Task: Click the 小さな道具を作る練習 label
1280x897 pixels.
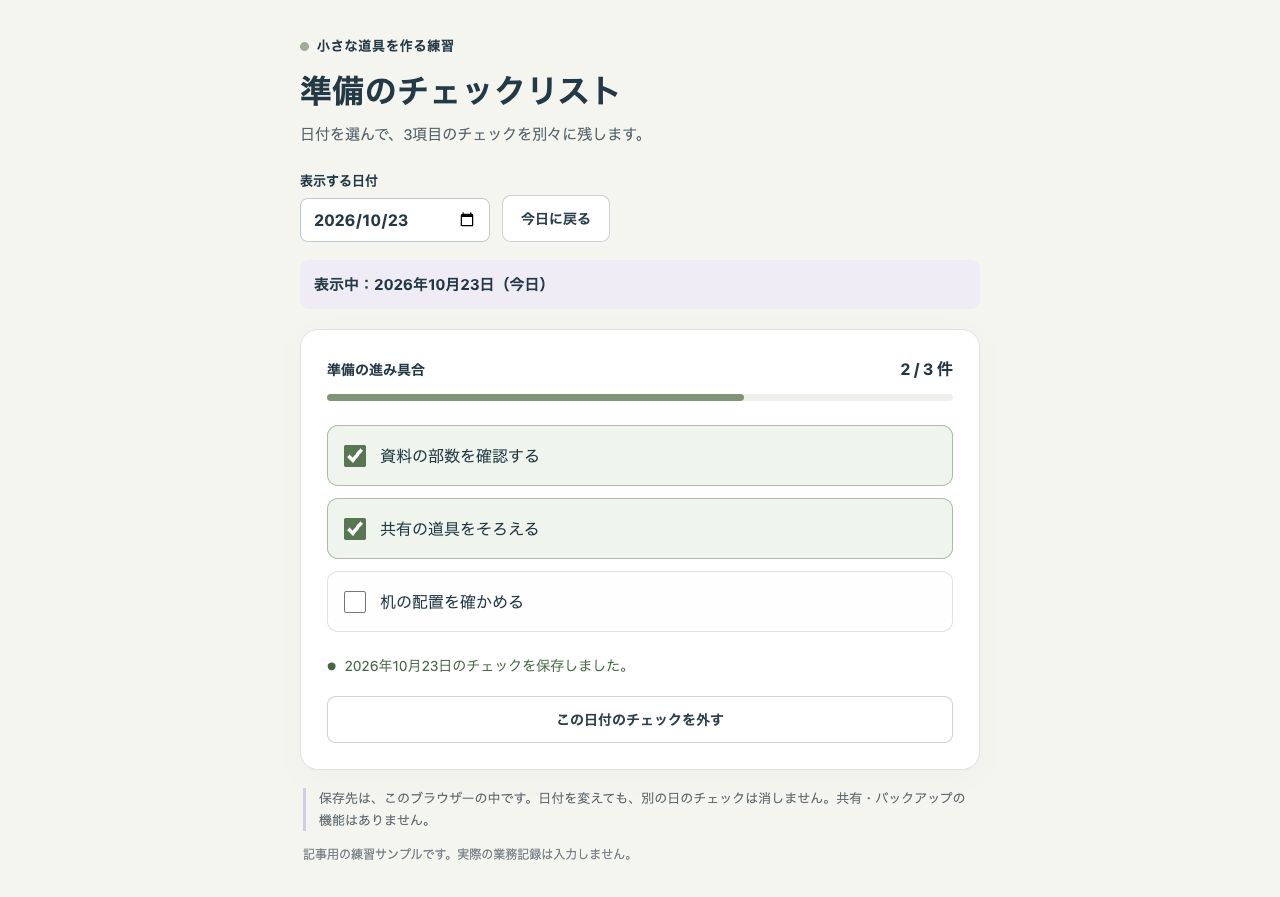Action: pos(385,46)
